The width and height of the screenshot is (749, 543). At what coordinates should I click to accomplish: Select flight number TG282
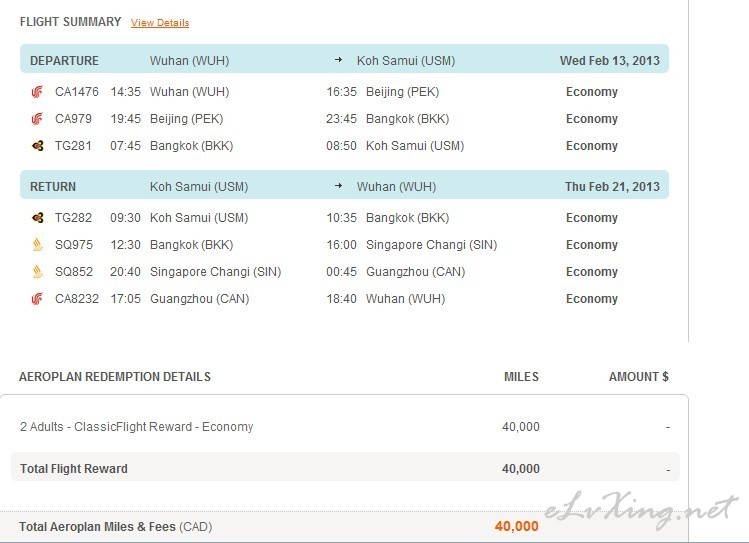(x=73, y=218)
